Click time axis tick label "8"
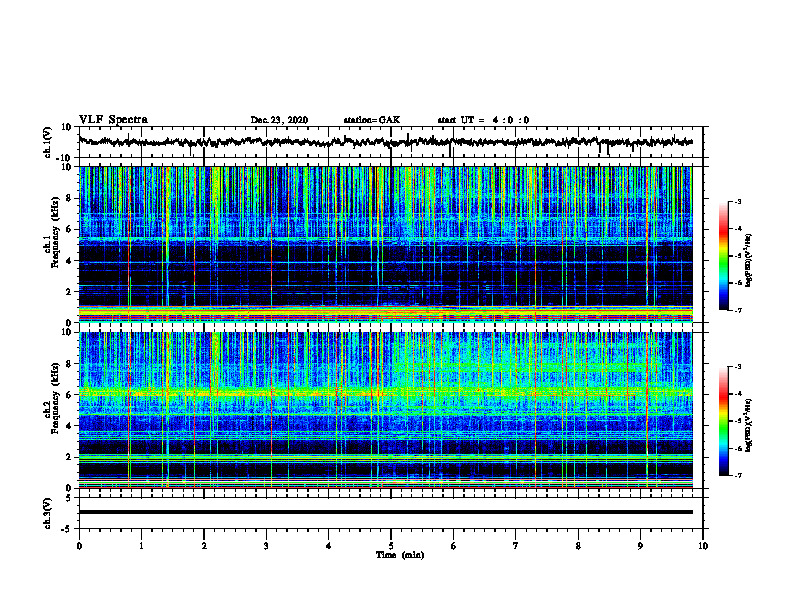Image resolution: width=792 pixels, height=612 pixels. click(x=578, y=546)
